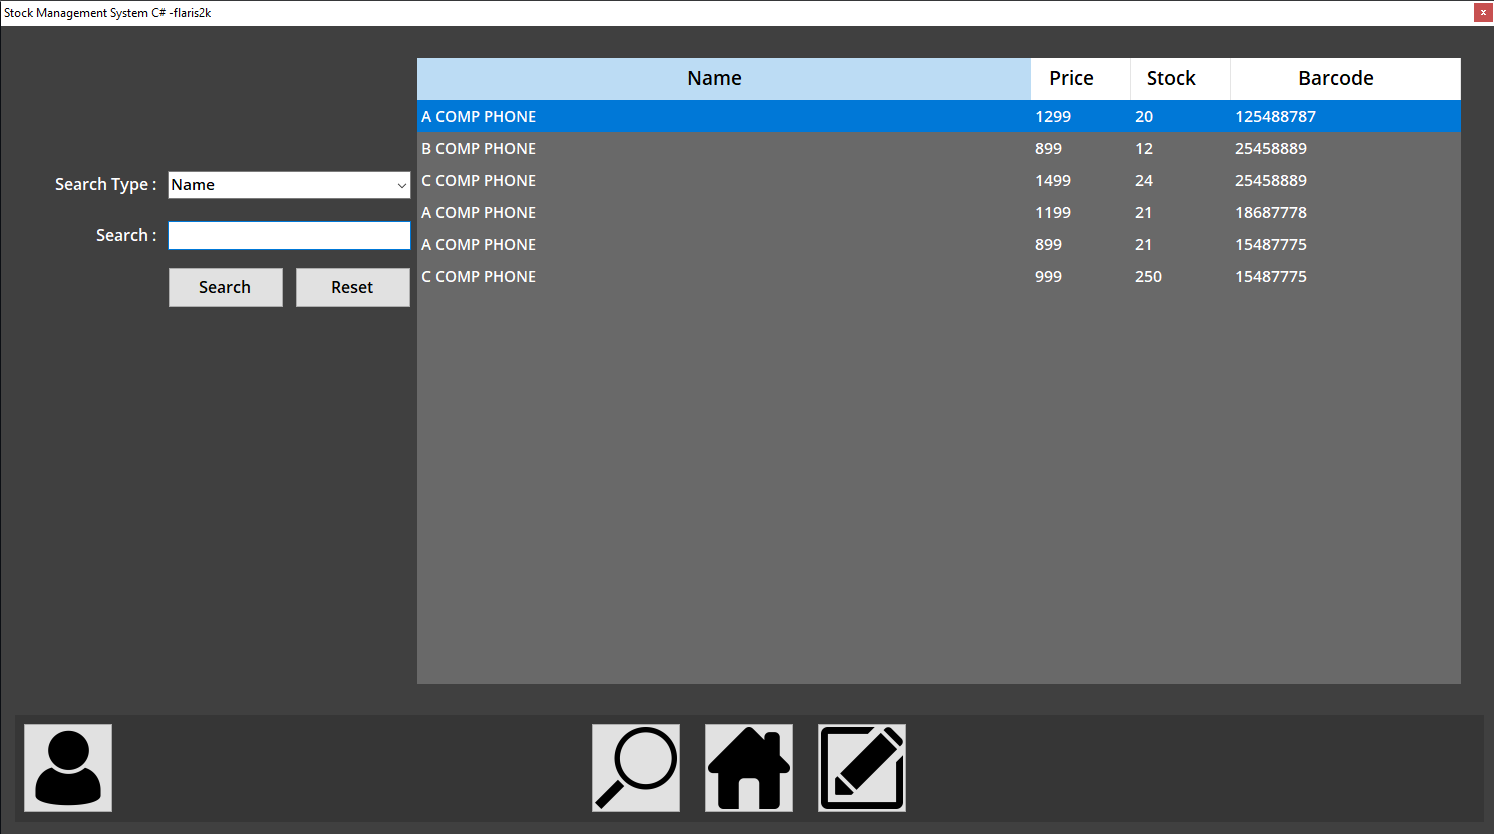Image resolution: width=1494 pixels, height=834 pixels.
Task: Select the row with stock value 250
Action: 700,276
